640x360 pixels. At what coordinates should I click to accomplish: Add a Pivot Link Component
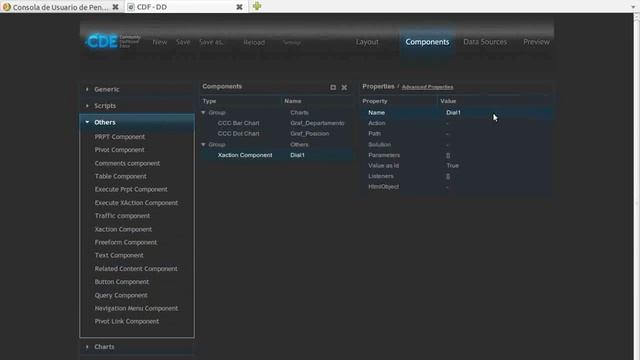pyautogui.click(x=127, y=322)
